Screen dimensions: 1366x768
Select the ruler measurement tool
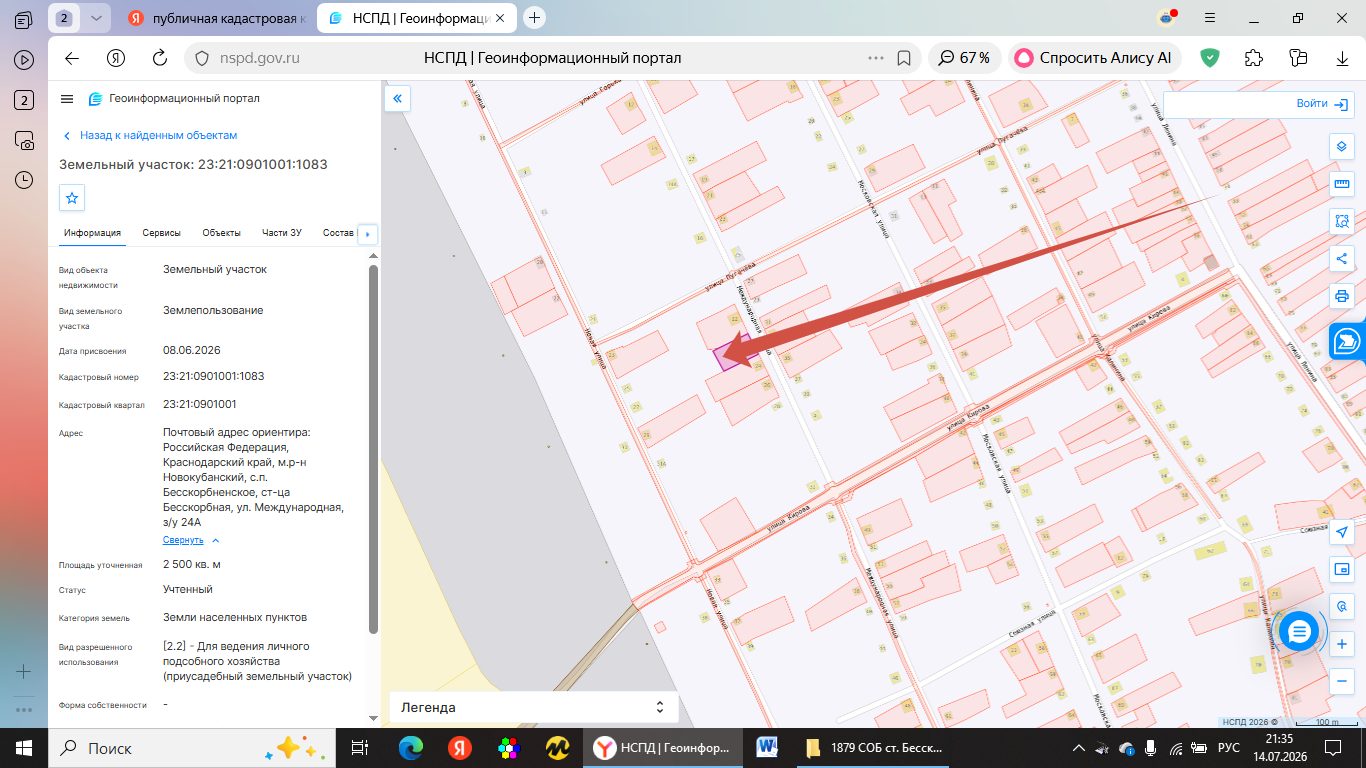pyautogui.click(x=1342, y=183)
